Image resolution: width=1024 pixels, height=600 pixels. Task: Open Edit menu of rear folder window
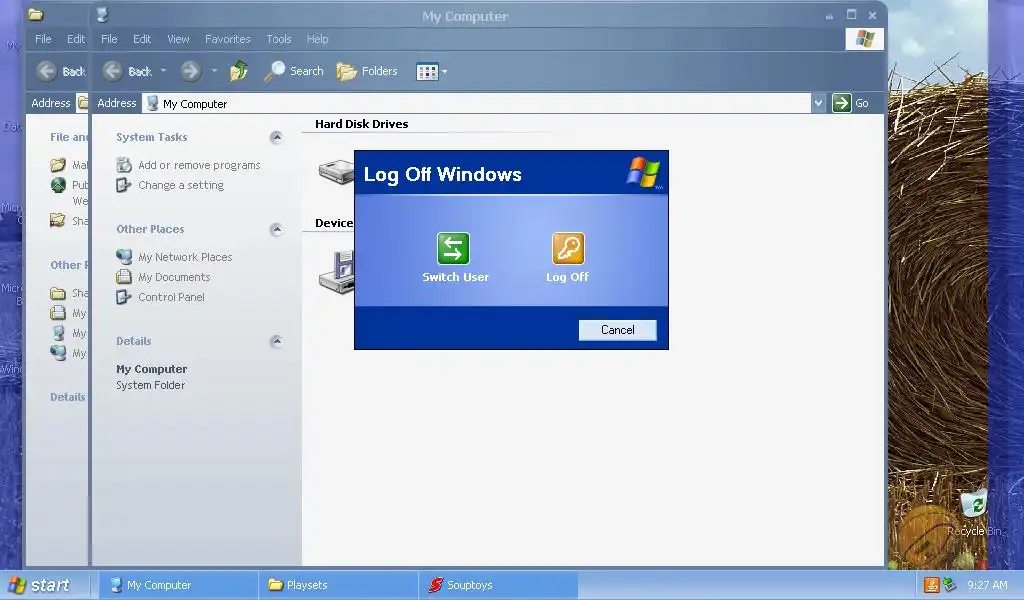point(76,39)
